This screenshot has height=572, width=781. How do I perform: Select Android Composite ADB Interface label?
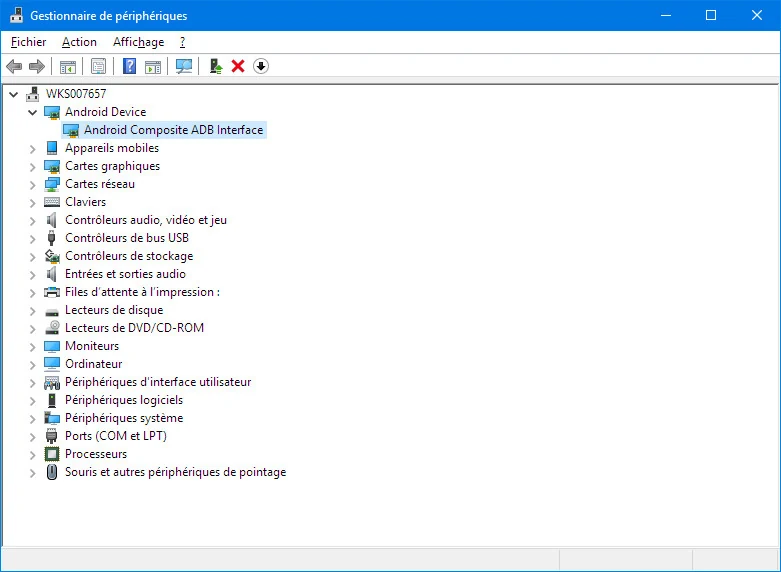point(173,130)
